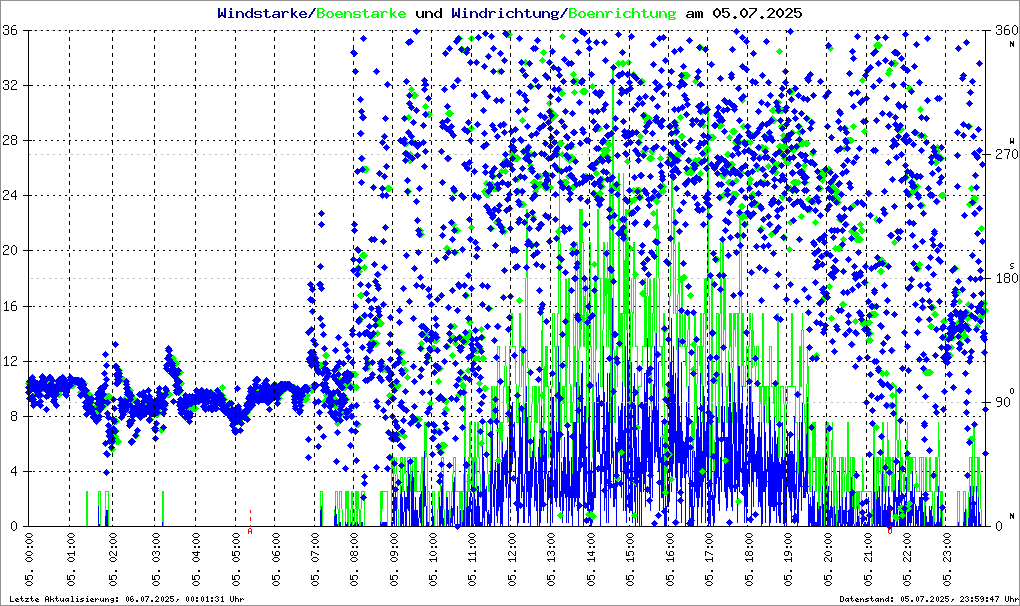Click the 36 value on left axis
Viewport: 1020px width, 606px height.
[x=12, y=31]
